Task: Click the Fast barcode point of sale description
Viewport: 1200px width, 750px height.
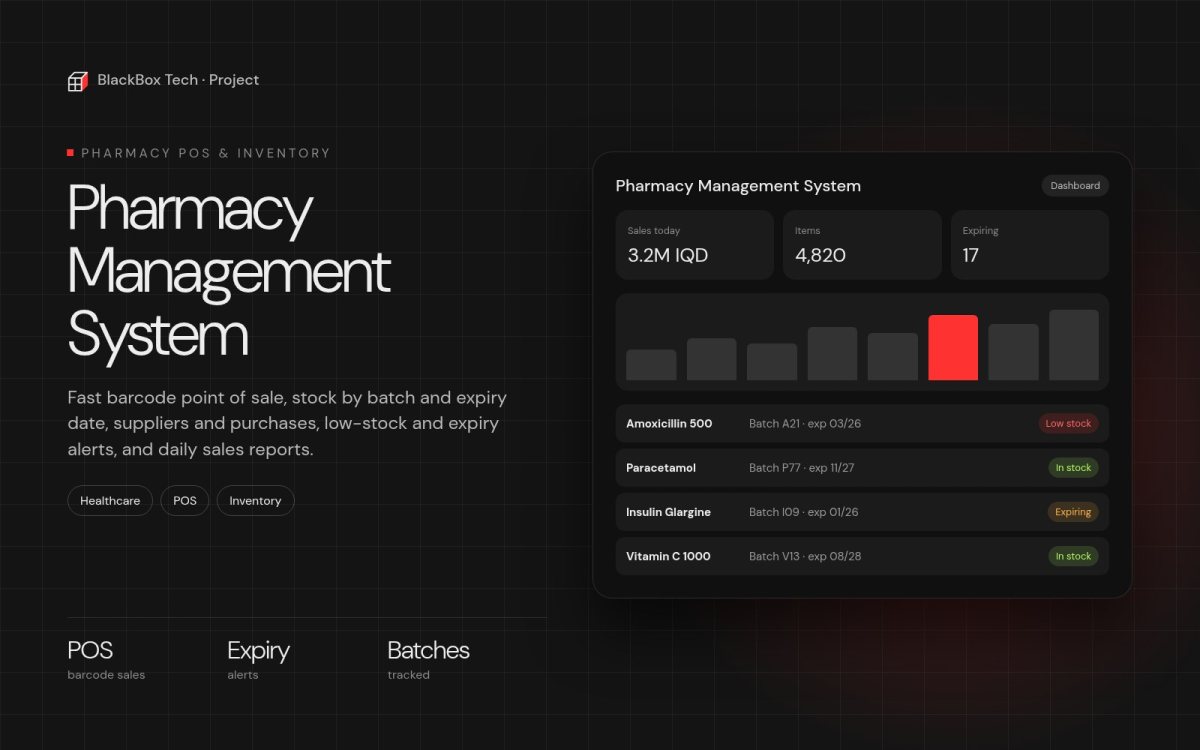Action: (287, 424)
